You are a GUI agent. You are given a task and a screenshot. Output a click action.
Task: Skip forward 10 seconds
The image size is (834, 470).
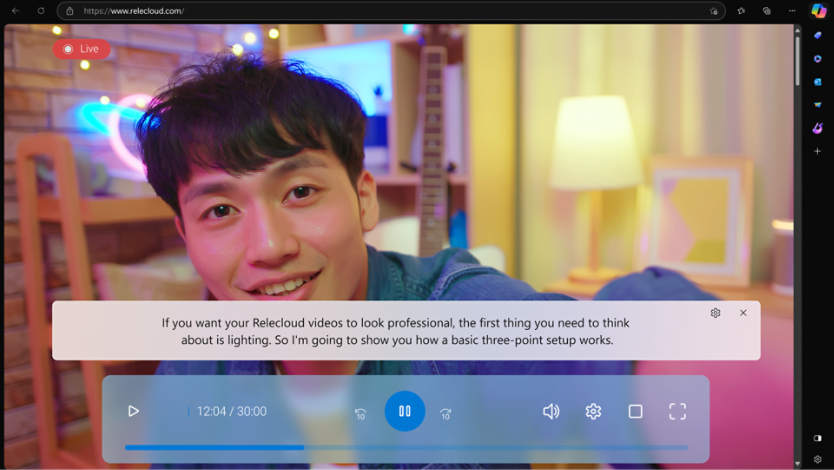pos(446,413)
